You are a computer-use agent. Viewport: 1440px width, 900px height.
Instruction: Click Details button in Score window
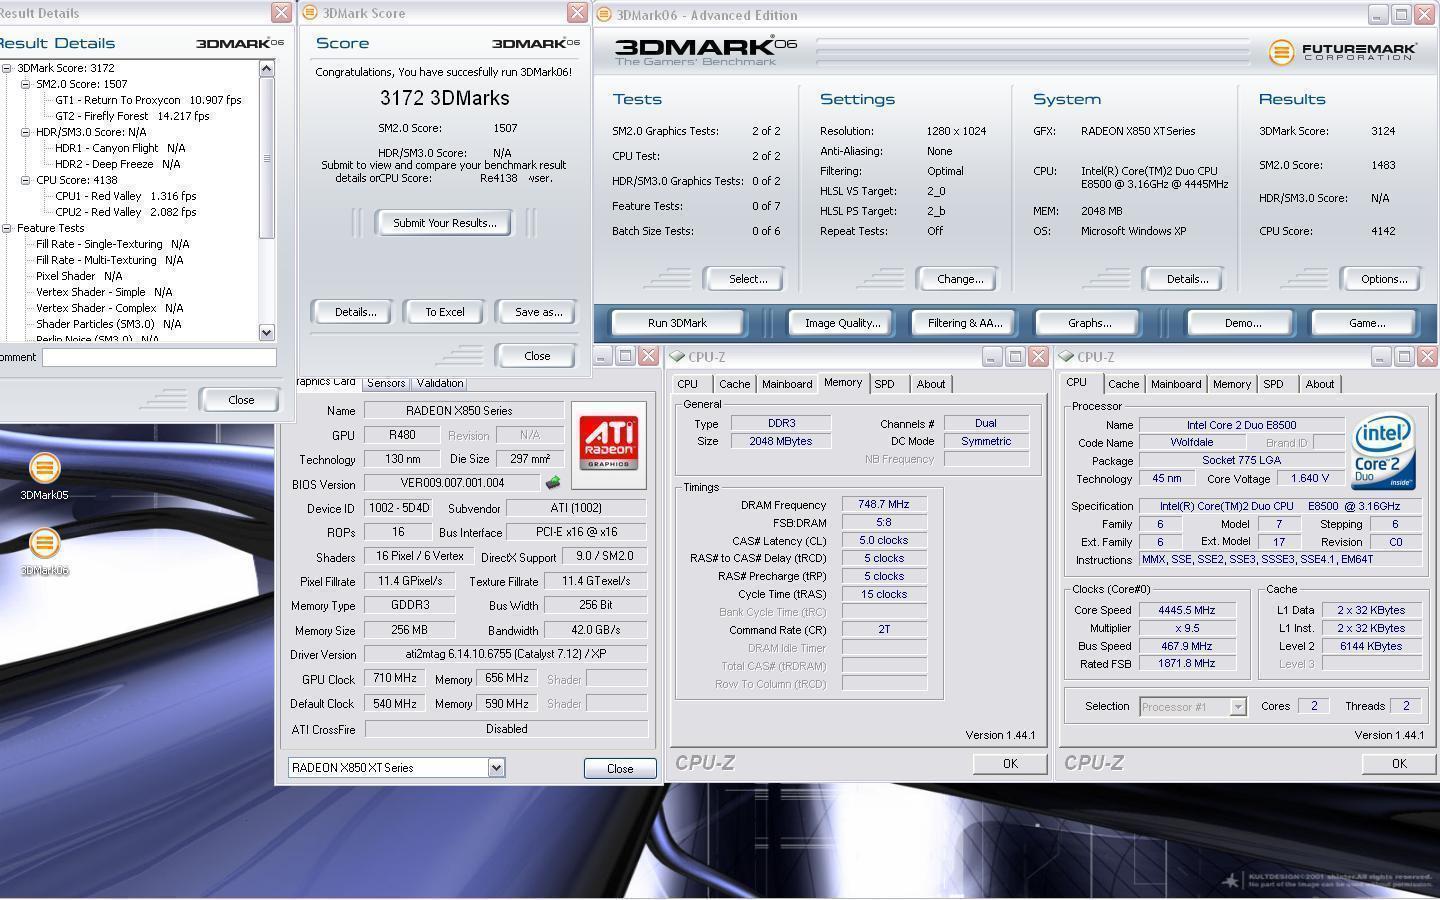(355, 312)
